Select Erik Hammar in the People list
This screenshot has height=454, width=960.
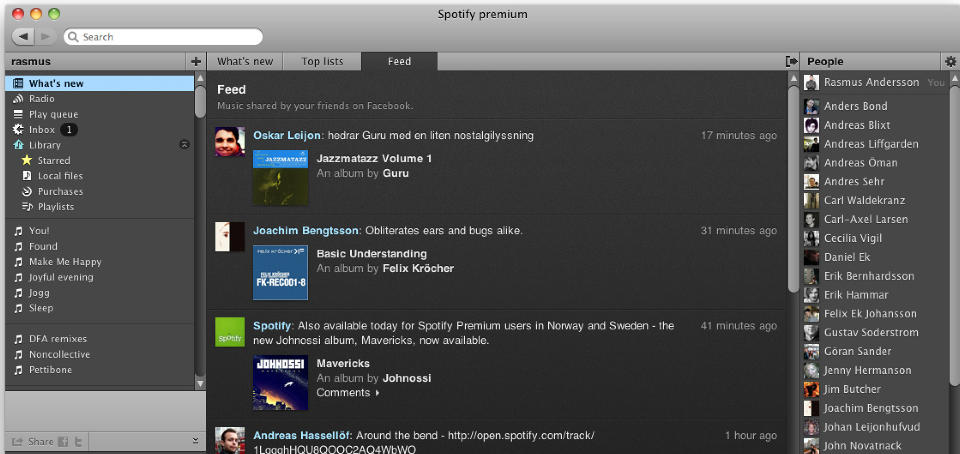coord(876,295)
